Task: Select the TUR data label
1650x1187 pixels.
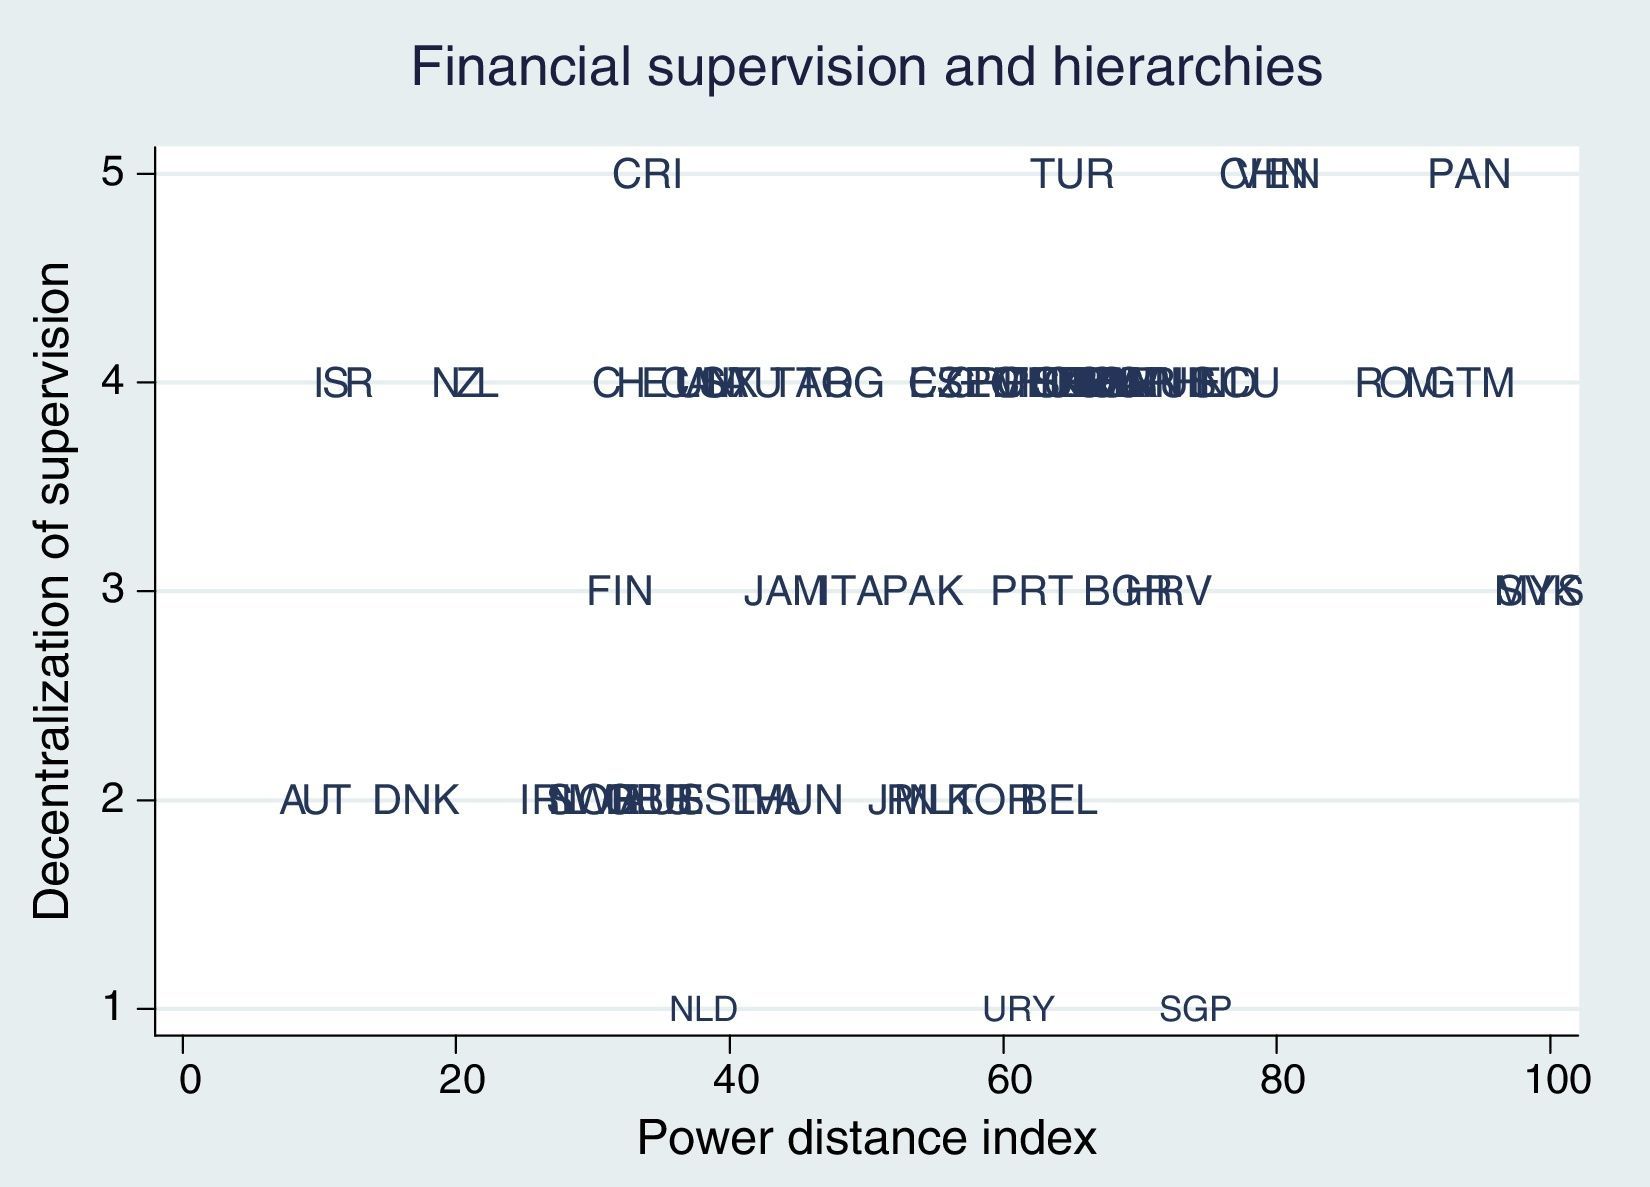Action: tap(1072, 175)
